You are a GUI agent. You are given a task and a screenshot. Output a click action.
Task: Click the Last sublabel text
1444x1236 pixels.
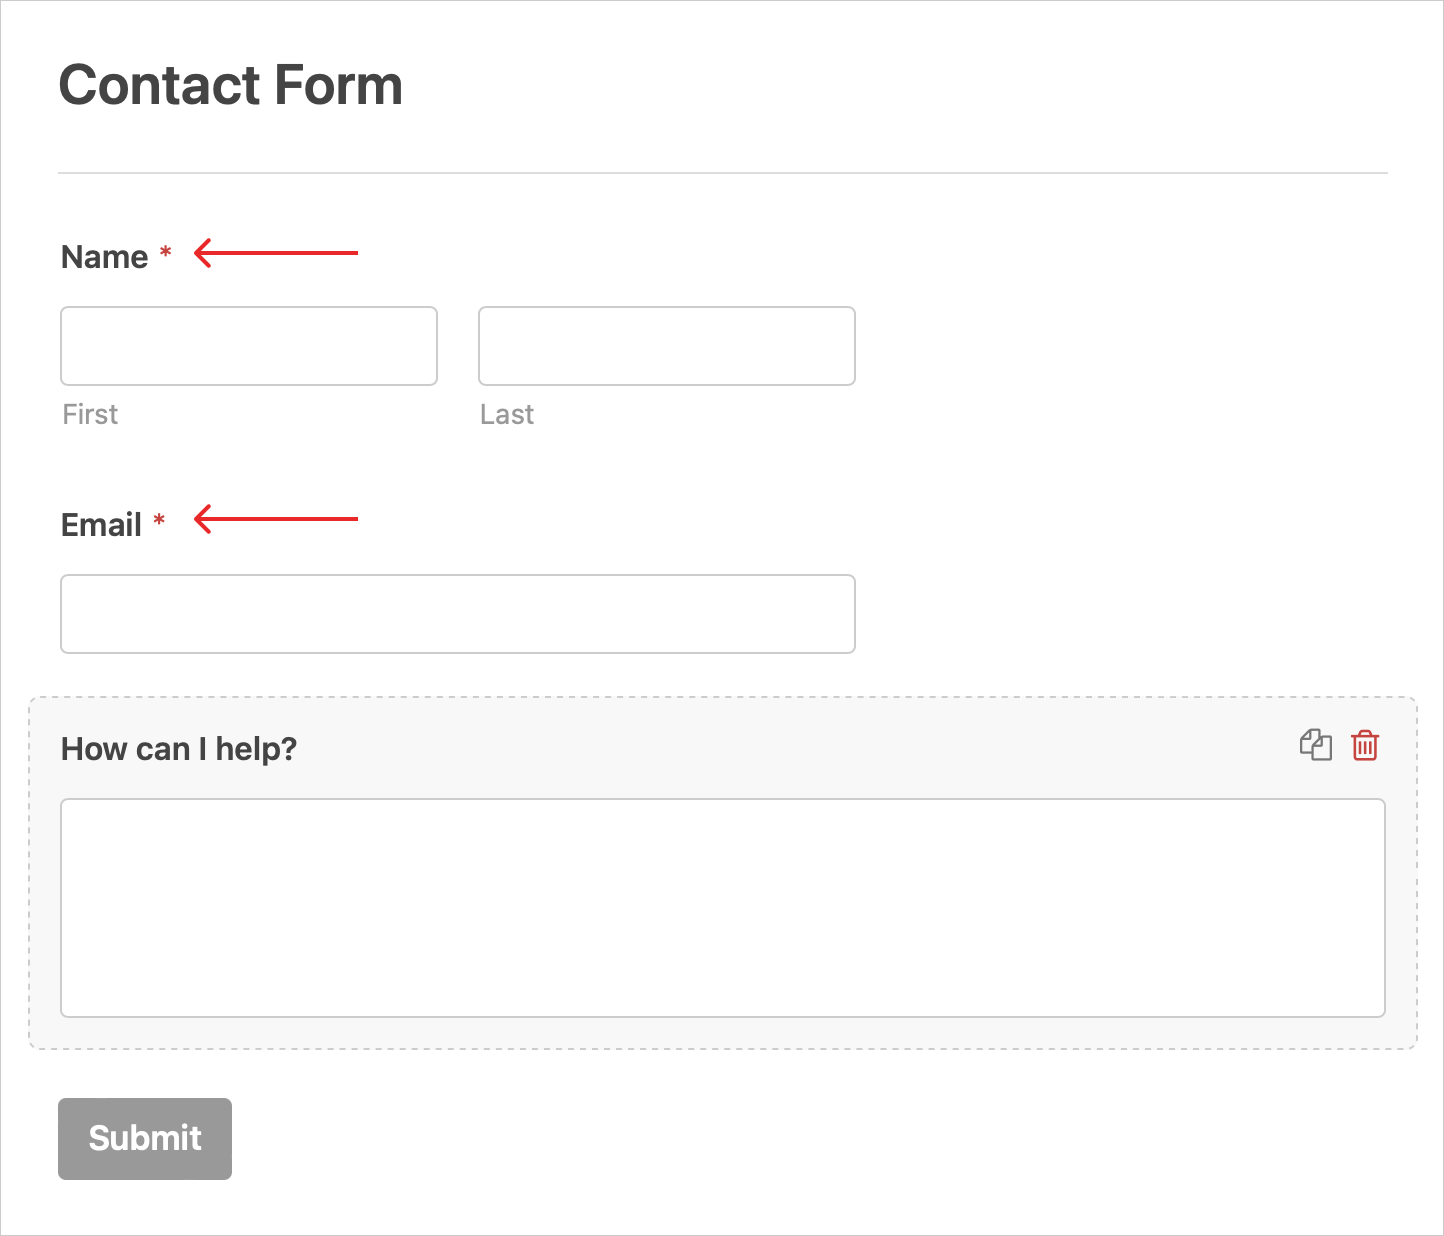pyautogui.click(x=507, y=414)
